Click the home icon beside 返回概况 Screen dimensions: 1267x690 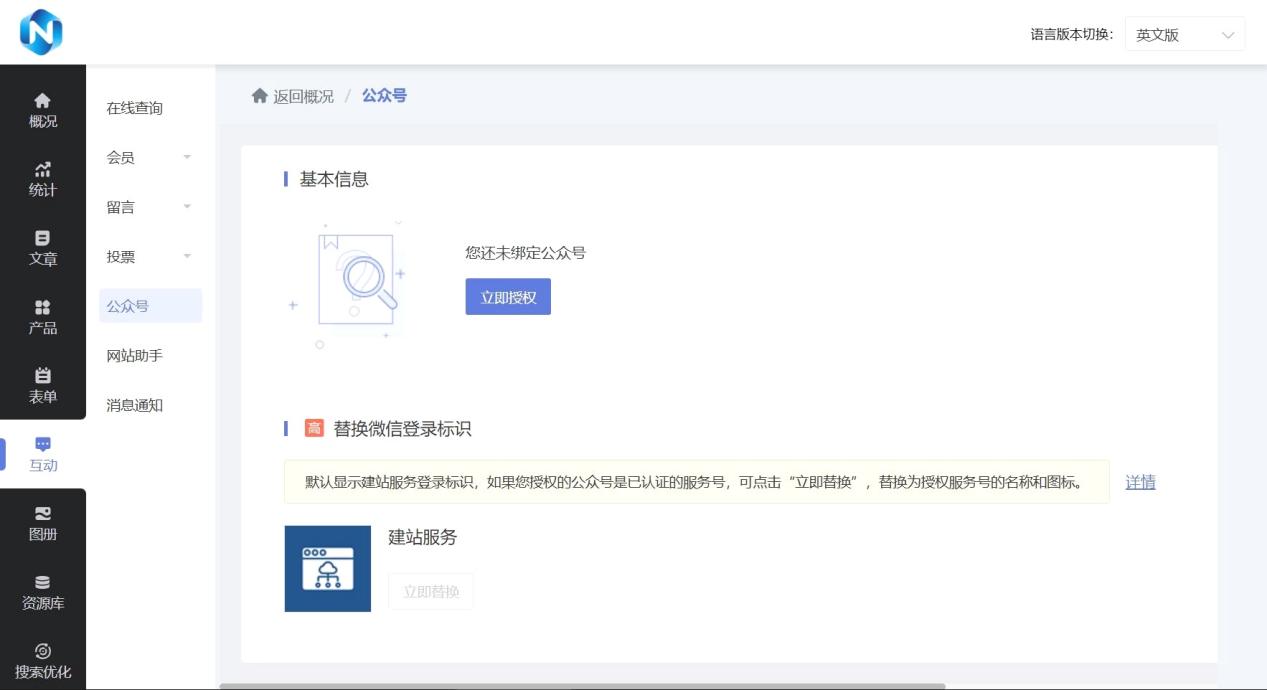pyautogui.click(x=260, y=96)
